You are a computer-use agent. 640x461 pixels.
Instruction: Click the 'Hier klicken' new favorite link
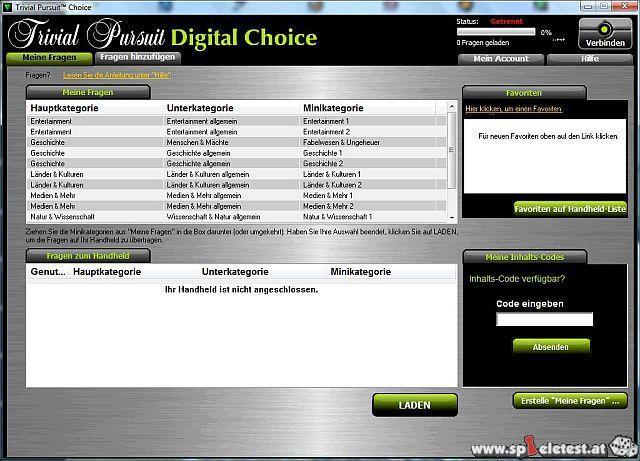pos(513,109)
